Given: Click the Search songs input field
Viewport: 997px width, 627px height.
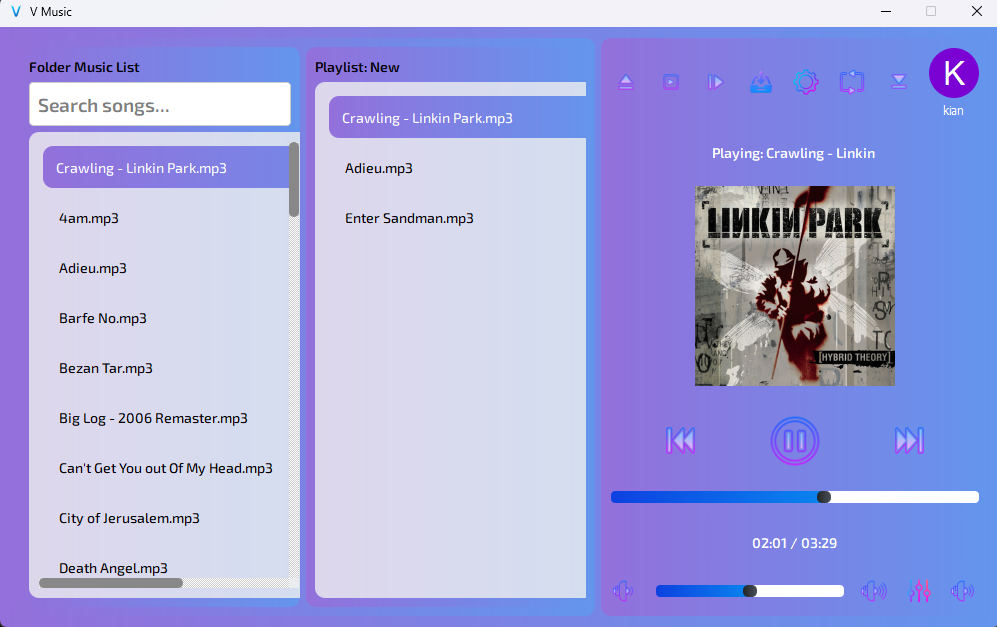Looking at the screenshot, I should [x=160, y=104].
